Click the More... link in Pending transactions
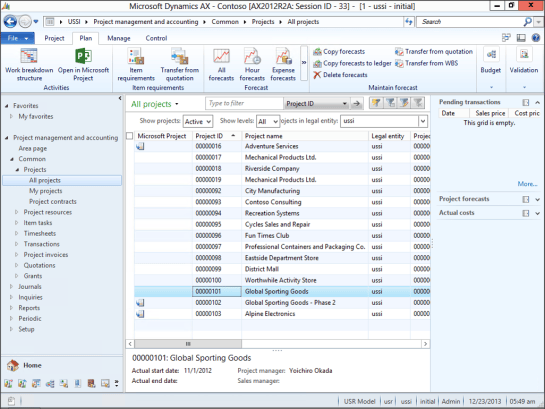The width and height of the screenshot is (545, 409). click(x=527, y=184)
